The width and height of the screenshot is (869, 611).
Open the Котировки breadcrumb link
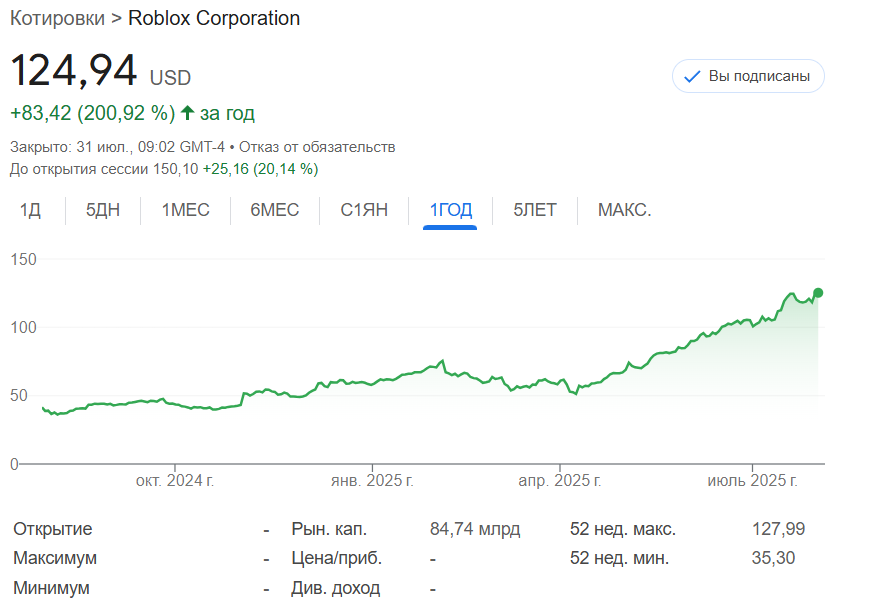(57, 18)
